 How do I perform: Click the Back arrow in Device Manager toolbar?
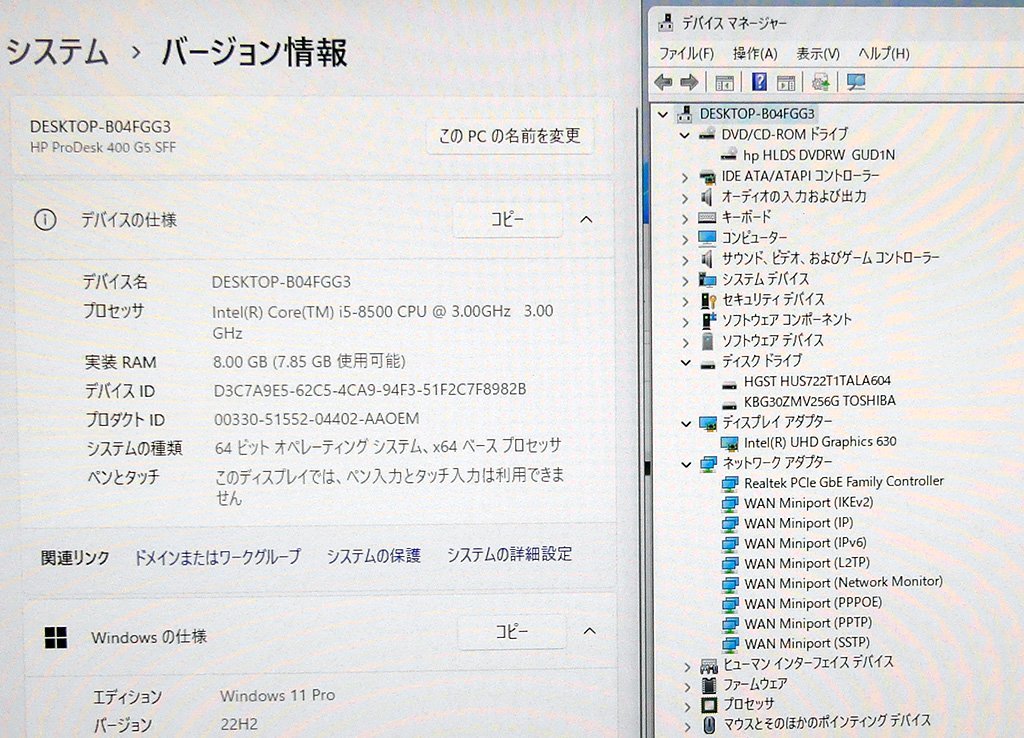(664, 82)
